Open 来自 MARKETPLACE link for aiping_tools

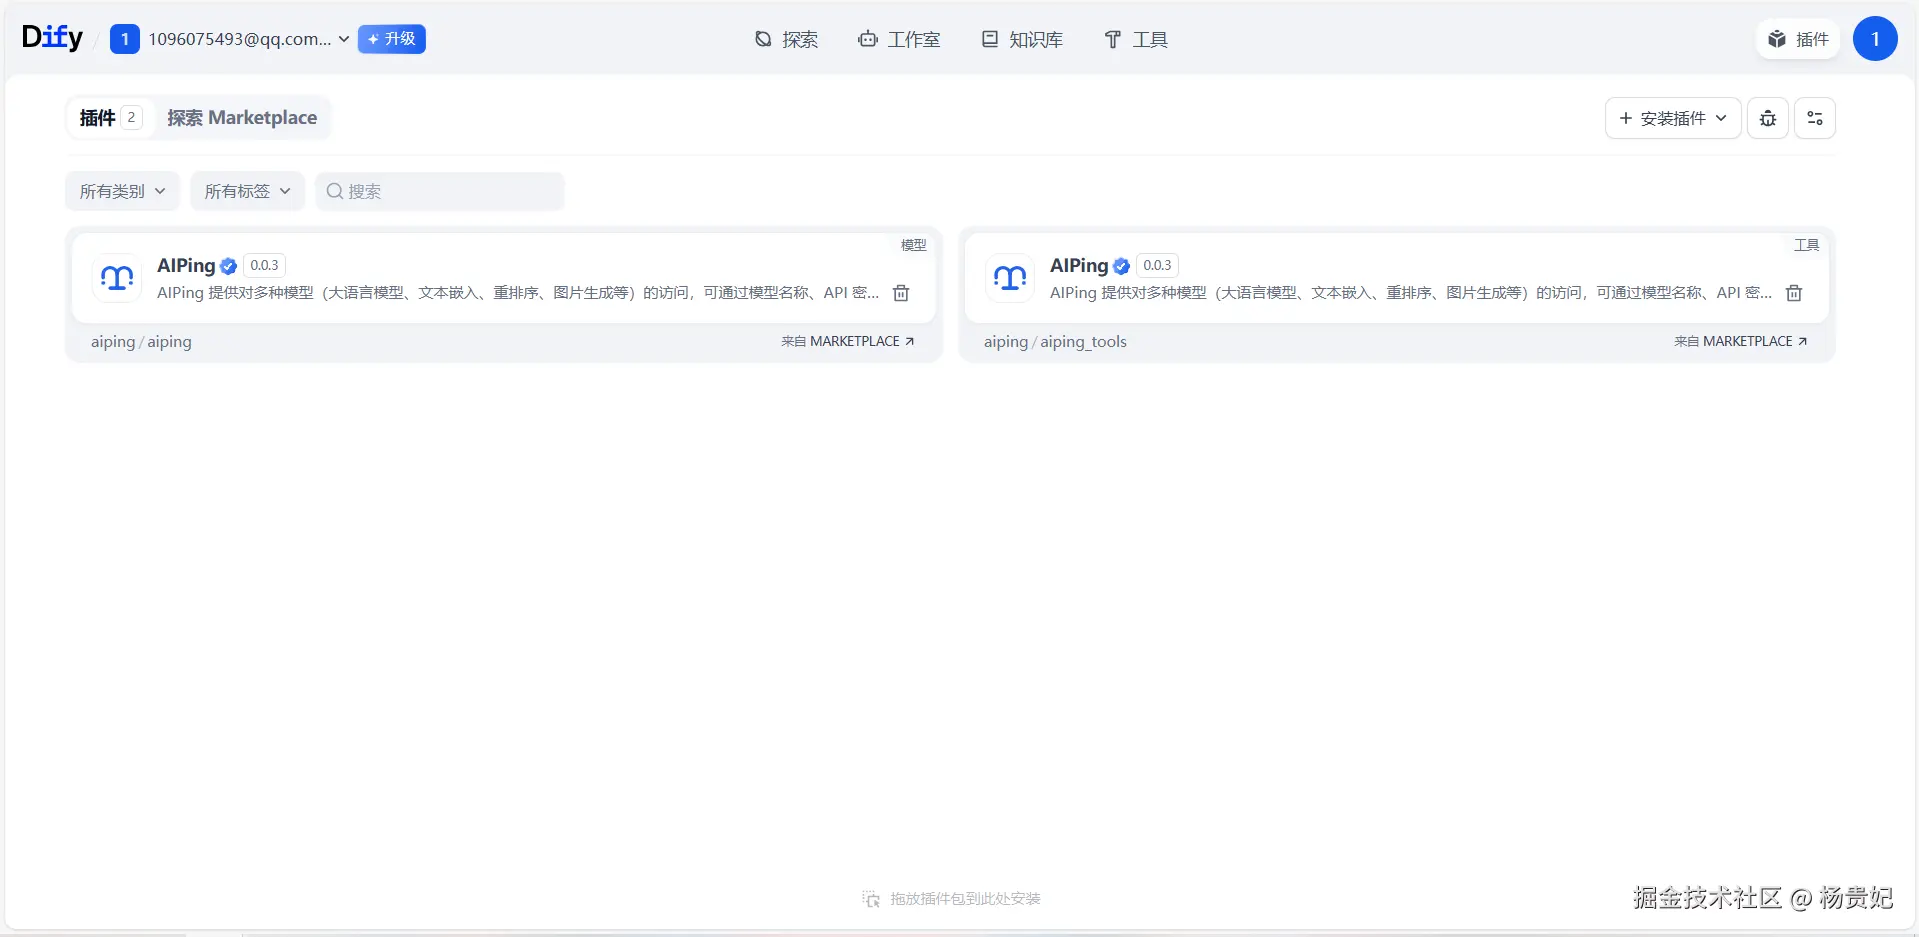click(1741, 341)
